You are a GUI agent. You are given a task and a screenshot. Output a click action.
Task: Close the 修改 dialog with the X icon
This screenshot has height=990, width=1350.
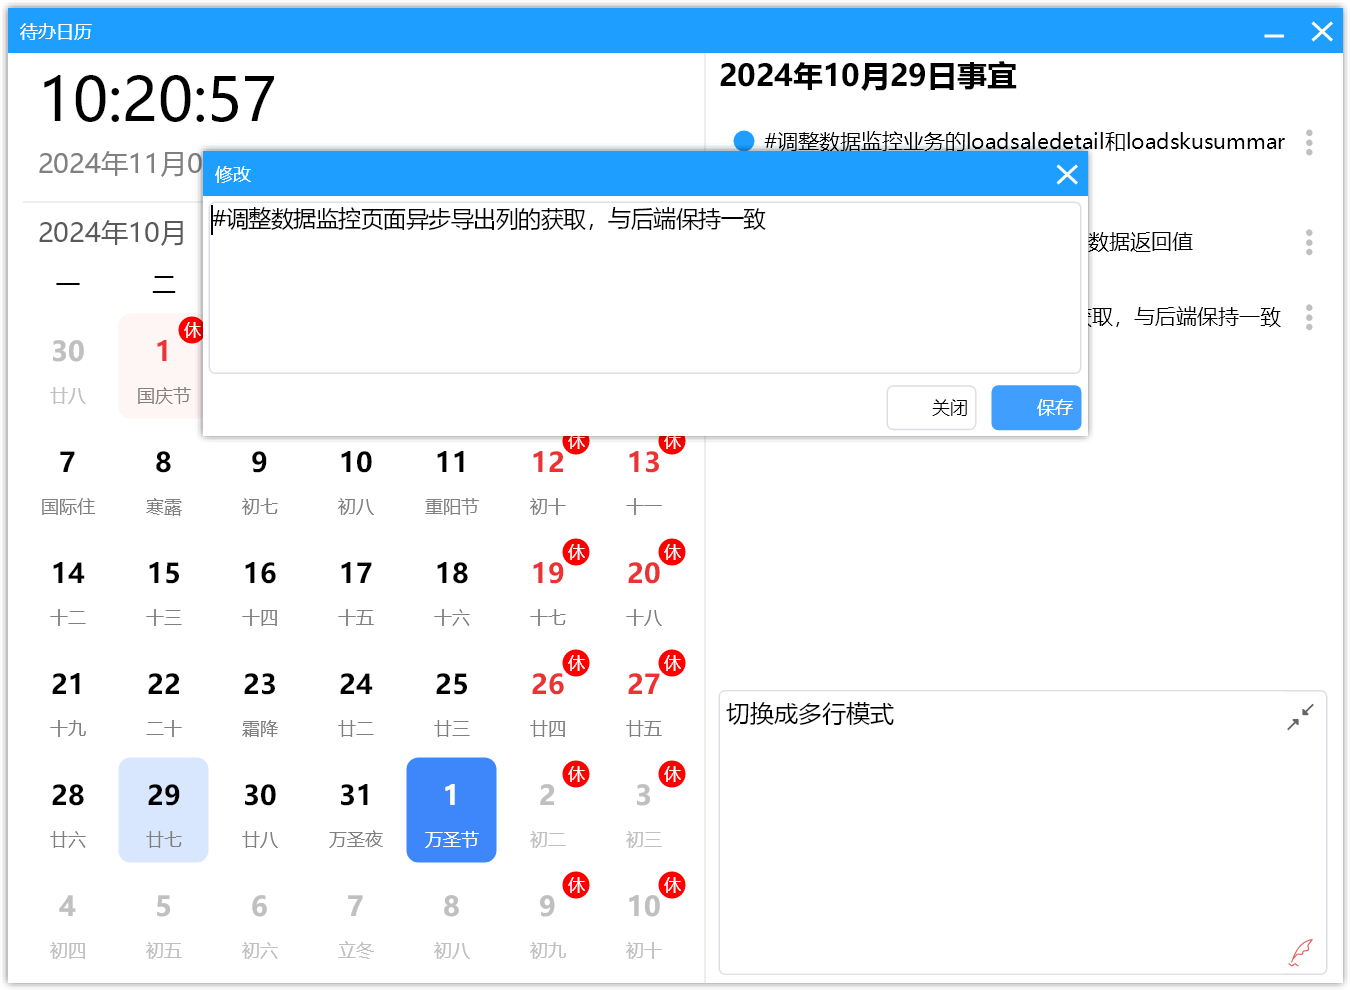(1067, 174)
